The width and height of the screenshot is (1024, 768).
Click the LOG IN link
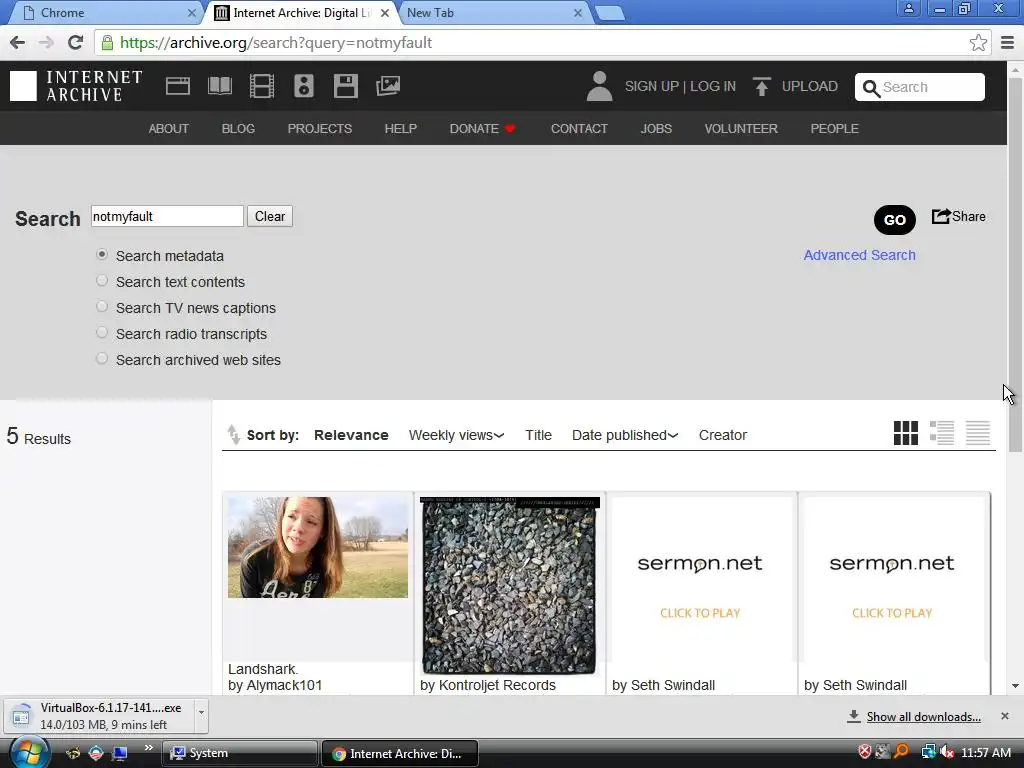coord(713,86)
